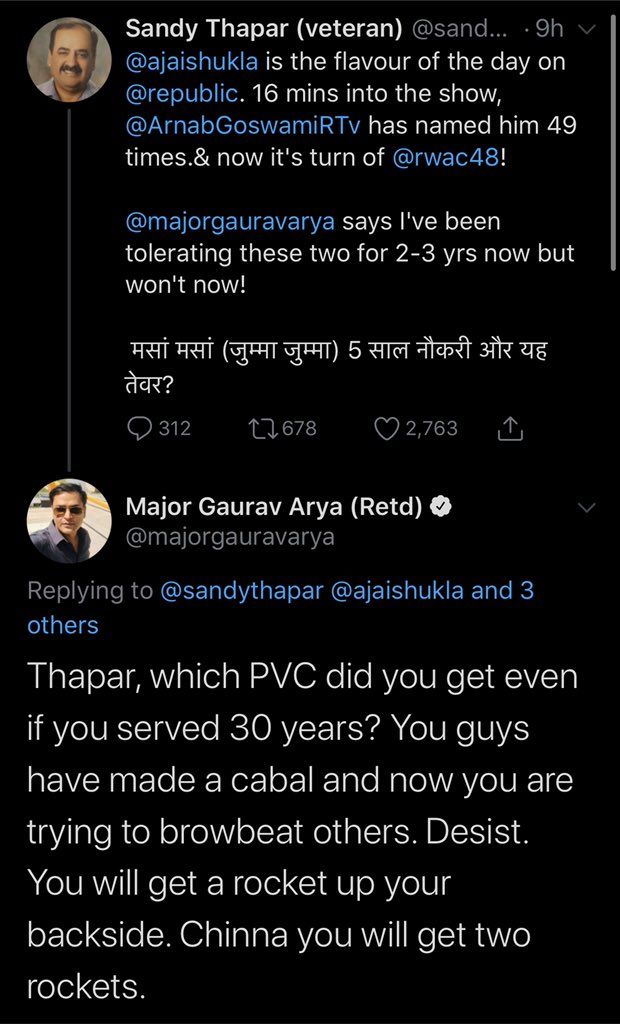
Task: Open Major Gaurav Arya's profile picture
Action: point(68,521)
